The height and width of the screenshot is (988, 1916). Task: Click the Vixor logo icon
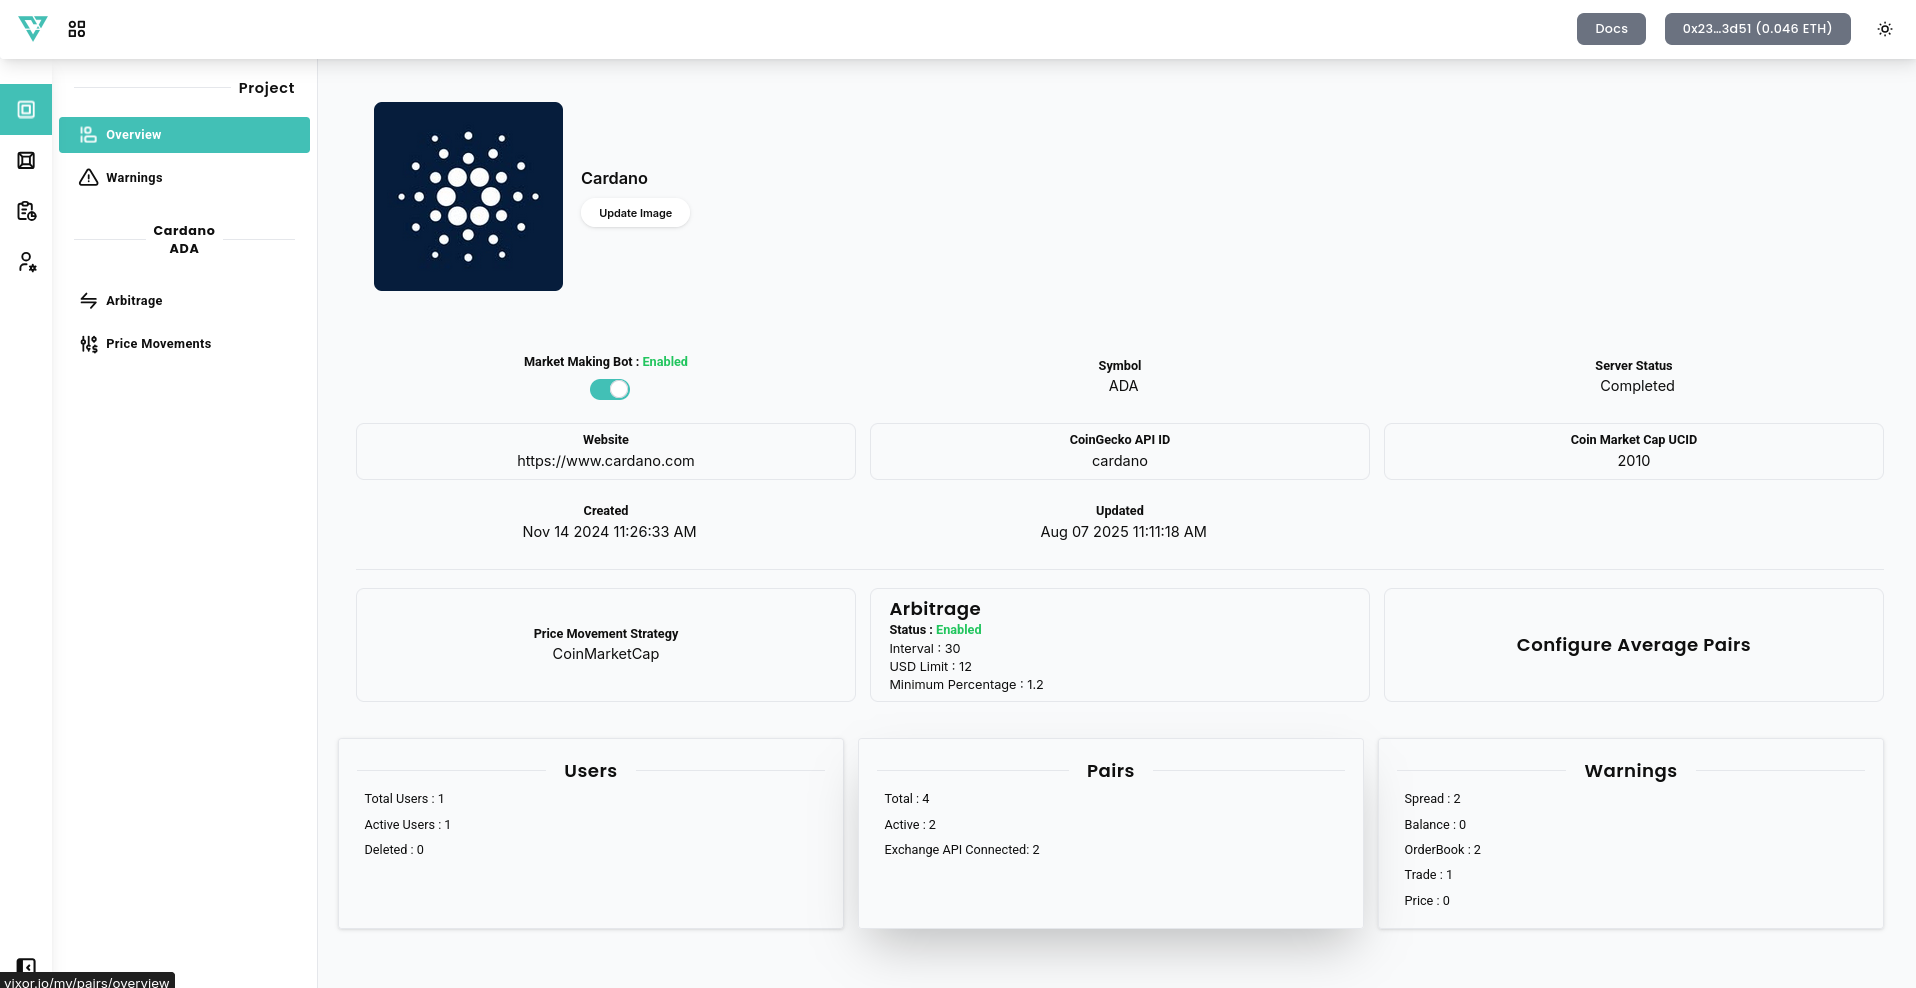click(x=33, y=29)
